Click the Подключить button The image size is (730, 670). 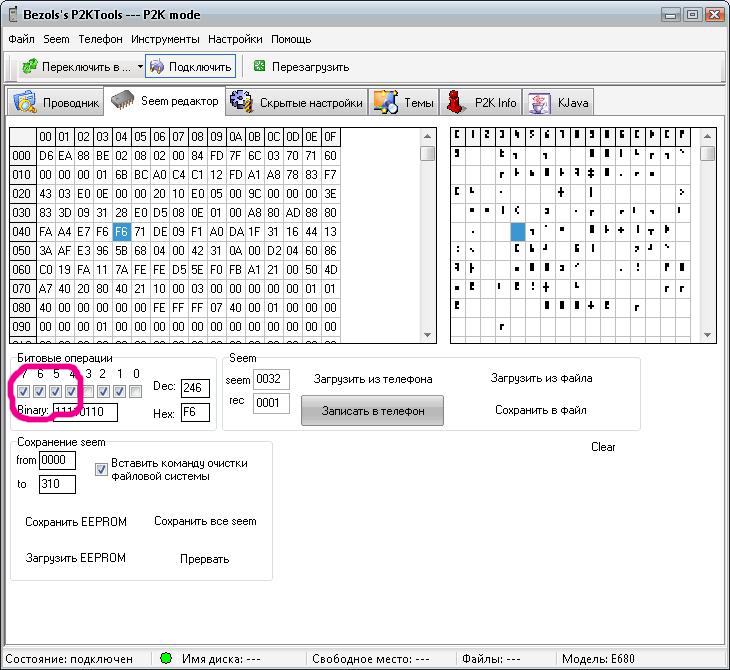190,66
